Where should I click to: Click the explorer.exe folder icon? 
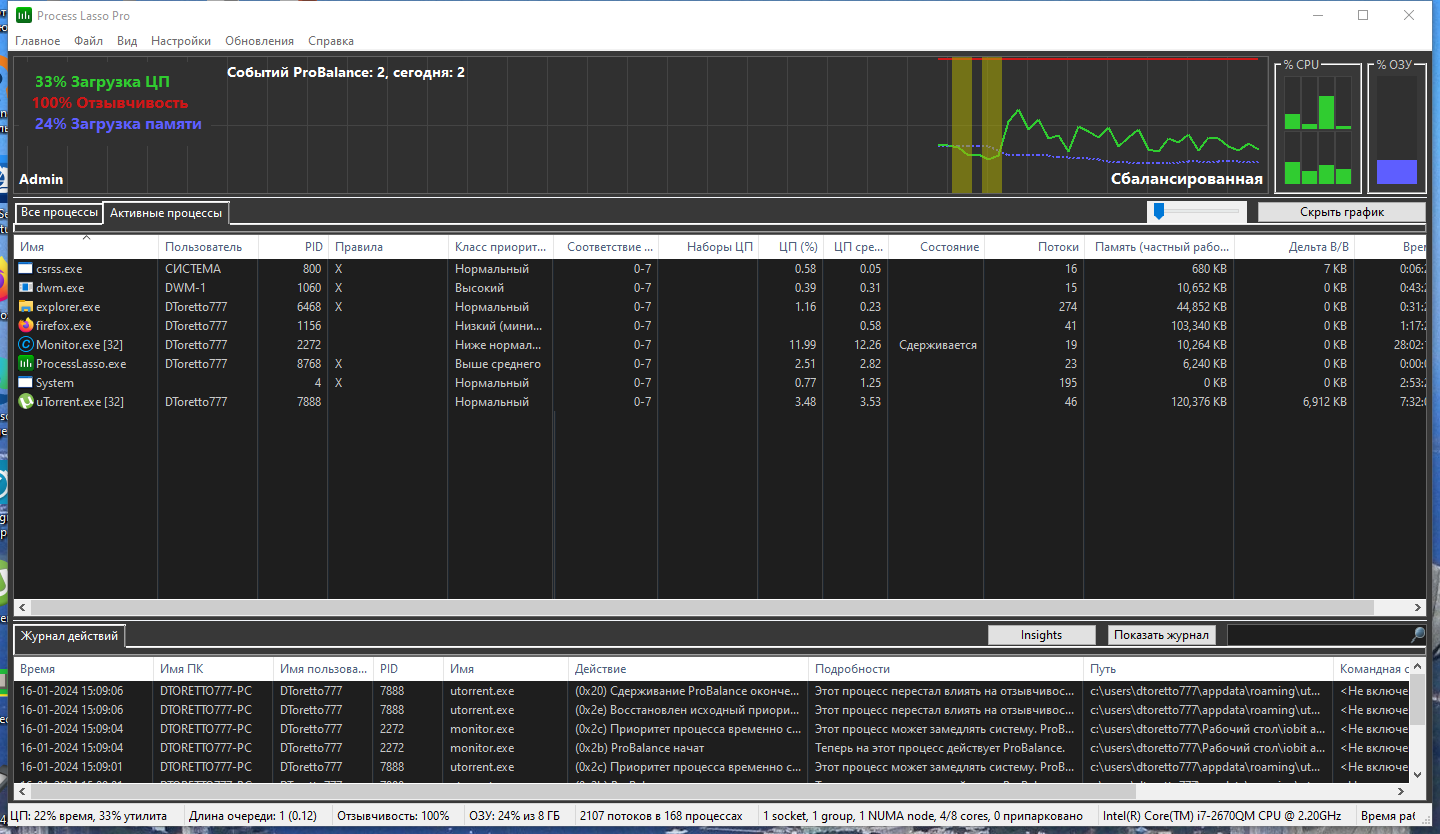click(x=25, y=307)
